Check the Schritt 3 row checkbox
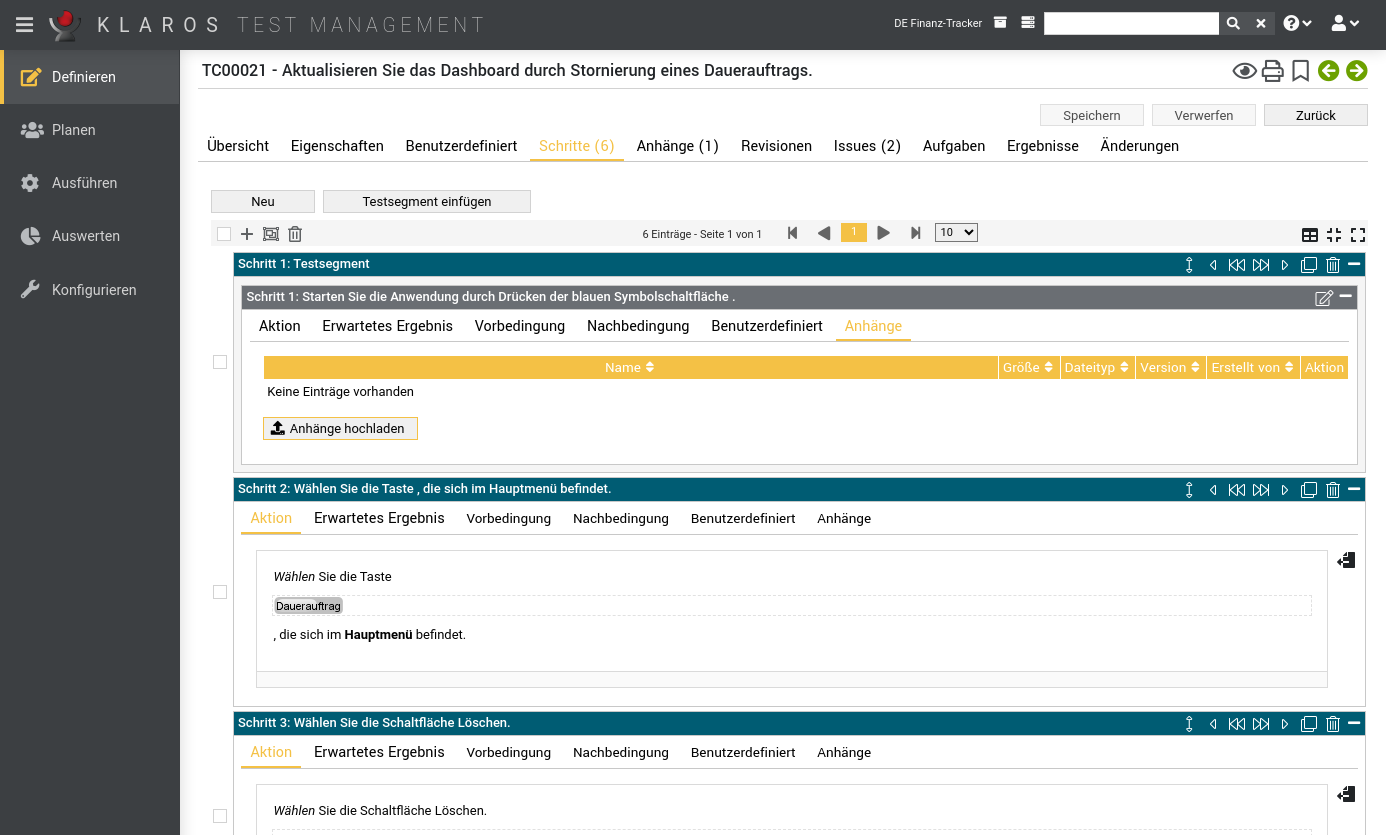The image size is (1386, 835). [220, 816]
